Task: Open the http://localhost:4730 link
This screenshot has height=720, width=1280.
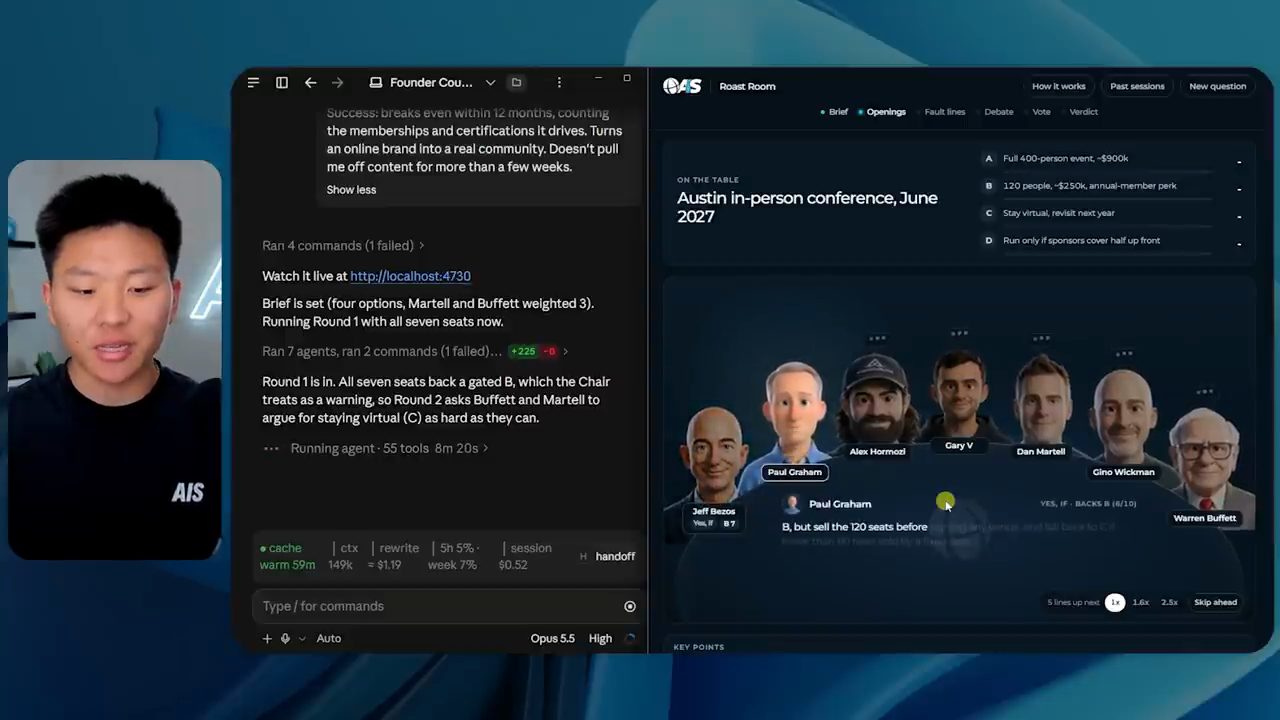Action: (410, 276)
